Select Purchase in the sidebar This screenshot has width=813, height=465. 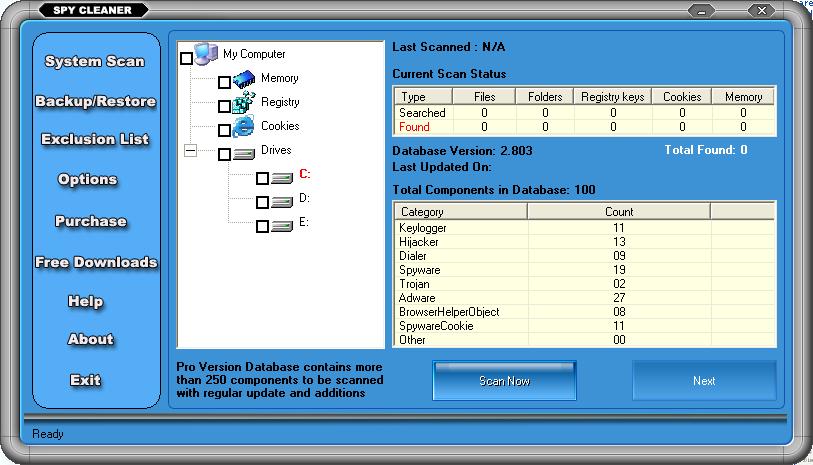click(91, 221)
